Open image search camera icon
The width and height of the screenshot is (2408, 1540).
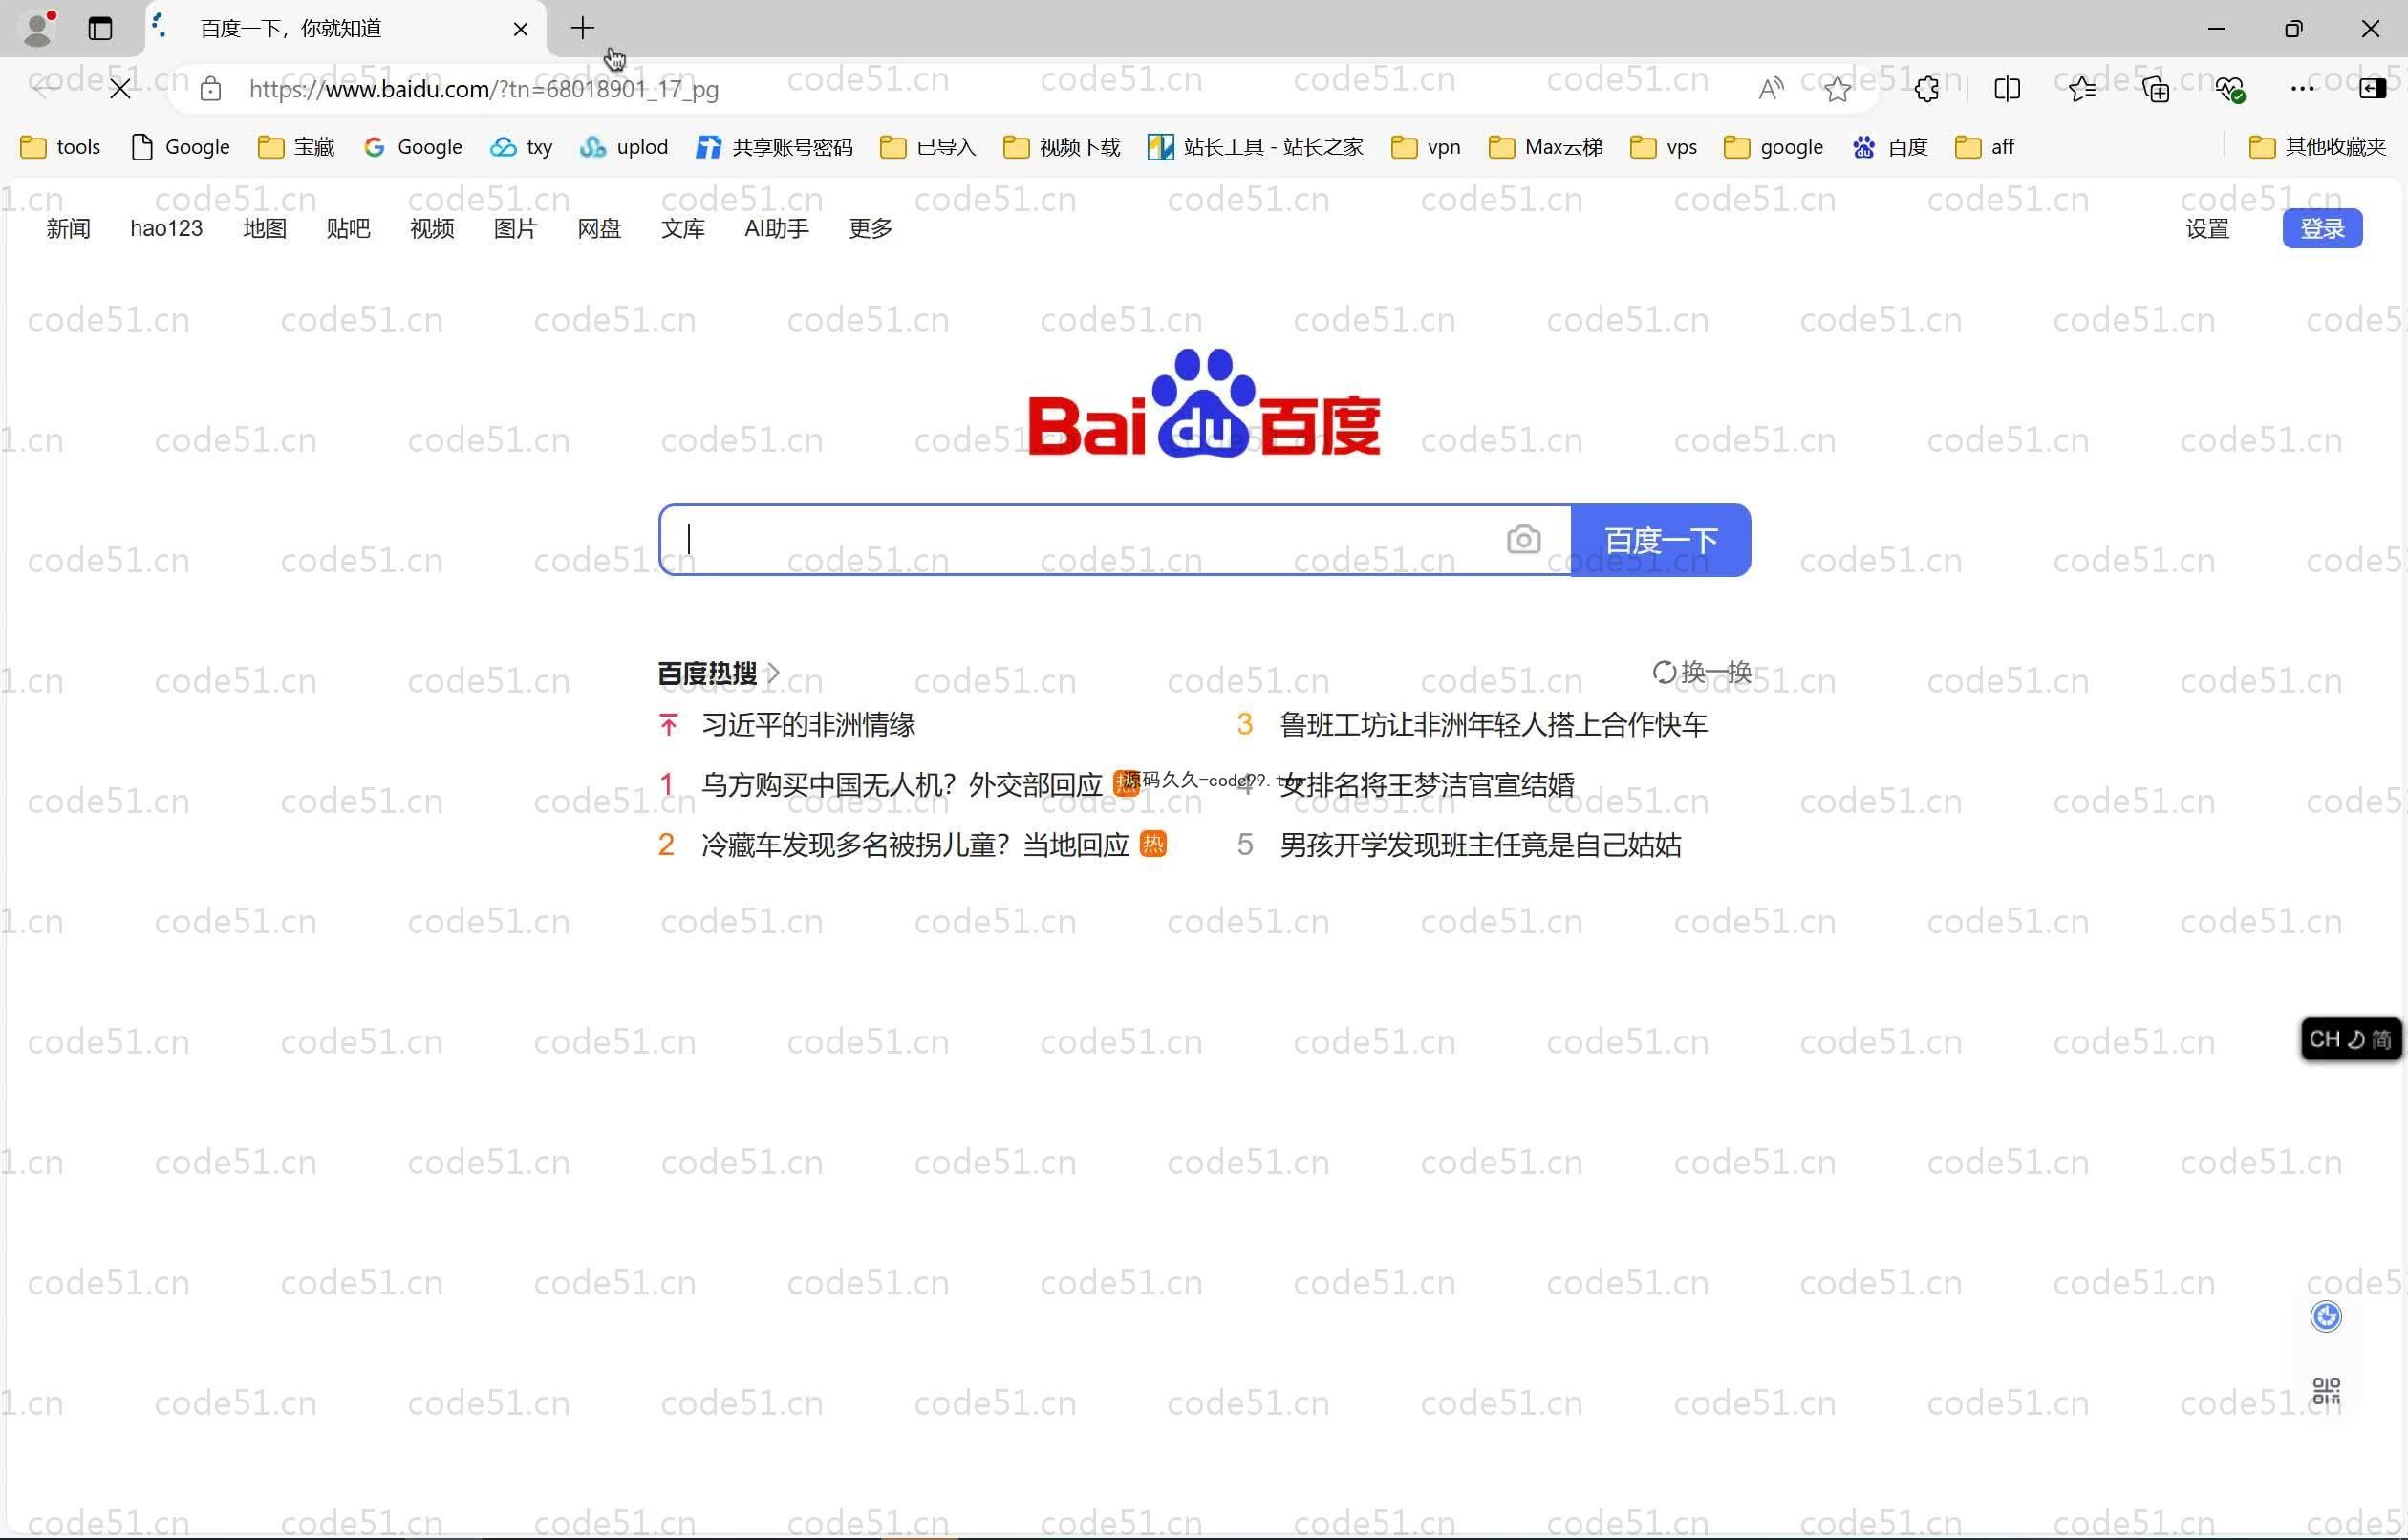click(x=1523, y=540)
